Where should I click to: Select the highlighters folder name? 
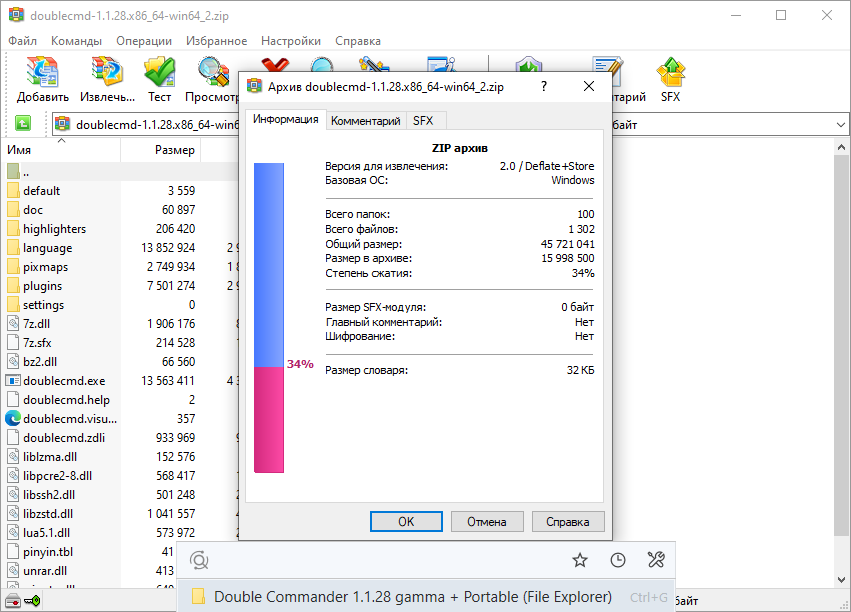pos(54,228)
